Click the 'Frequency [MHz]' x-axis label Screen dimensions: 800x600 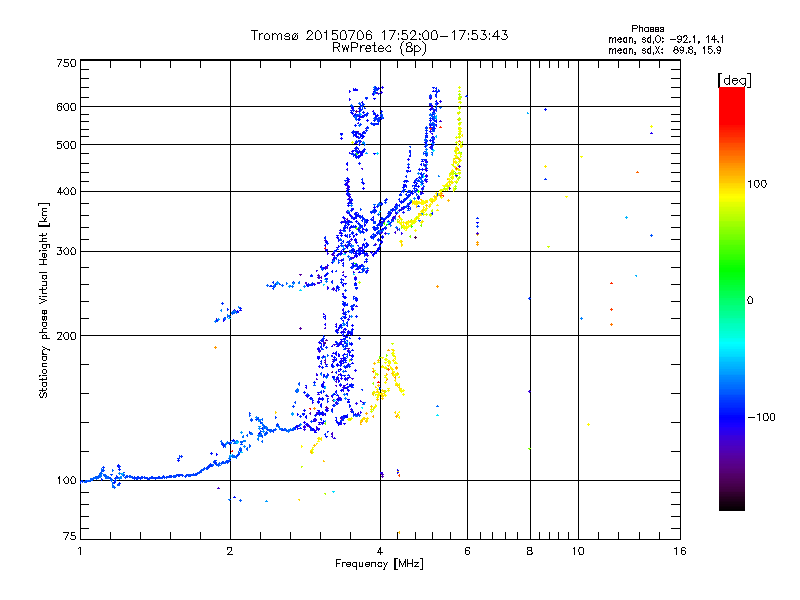(x=379, y=564)
